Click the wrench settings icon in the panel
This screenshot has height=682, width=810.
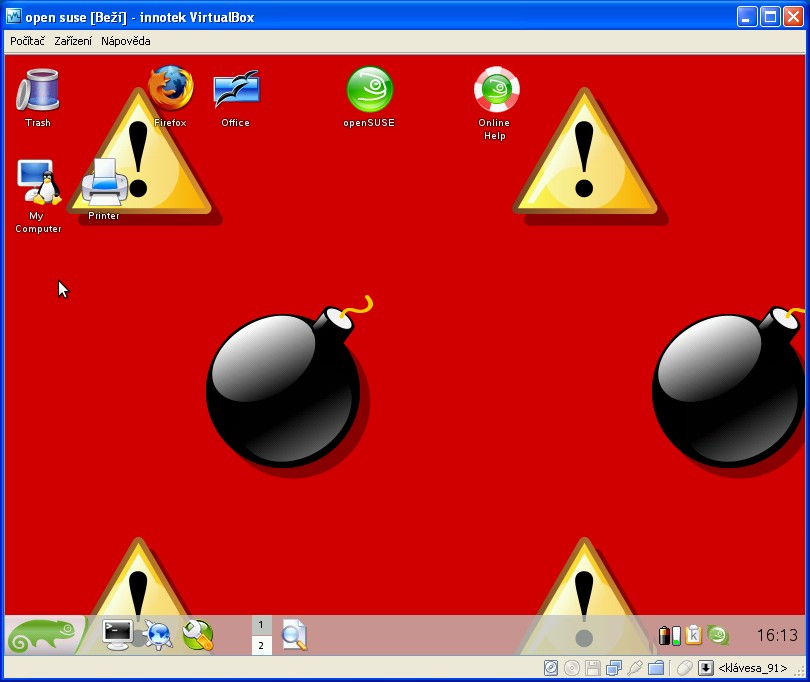point(198,634)
